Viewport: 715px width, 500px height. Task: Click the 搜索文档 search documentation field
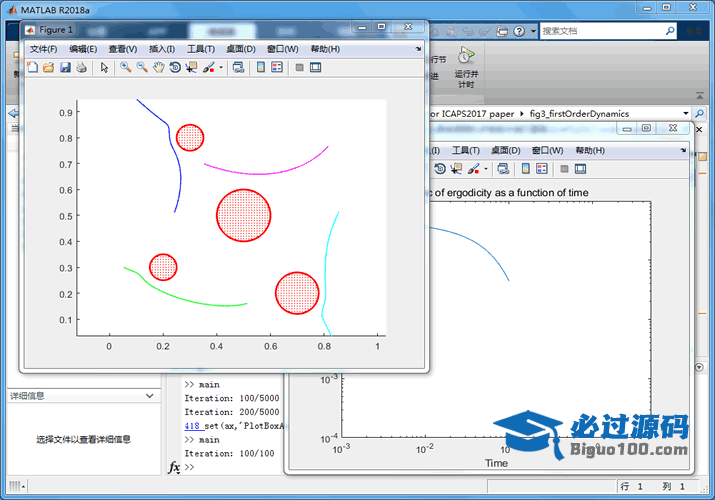point(602,31)
